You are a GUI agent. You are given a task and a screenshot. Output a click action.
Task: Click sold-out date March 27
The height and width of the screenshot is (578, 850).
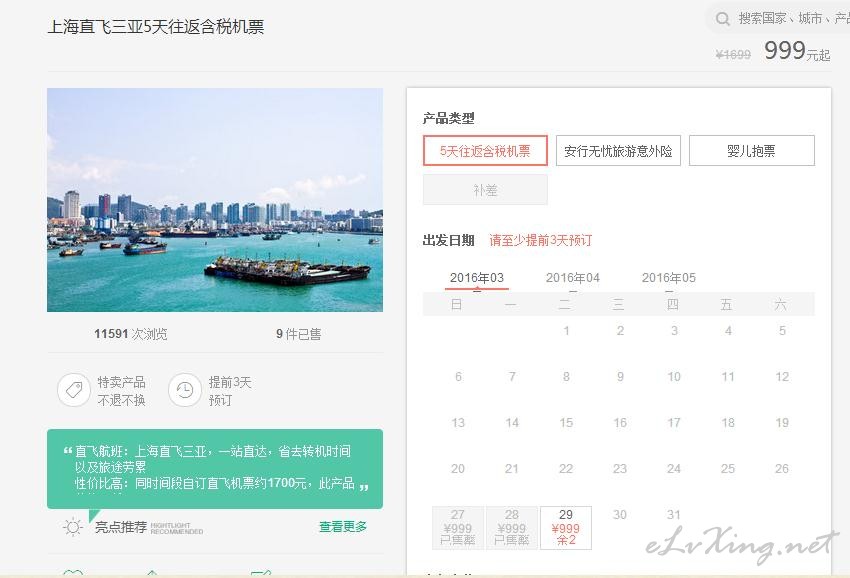(458, 527)
